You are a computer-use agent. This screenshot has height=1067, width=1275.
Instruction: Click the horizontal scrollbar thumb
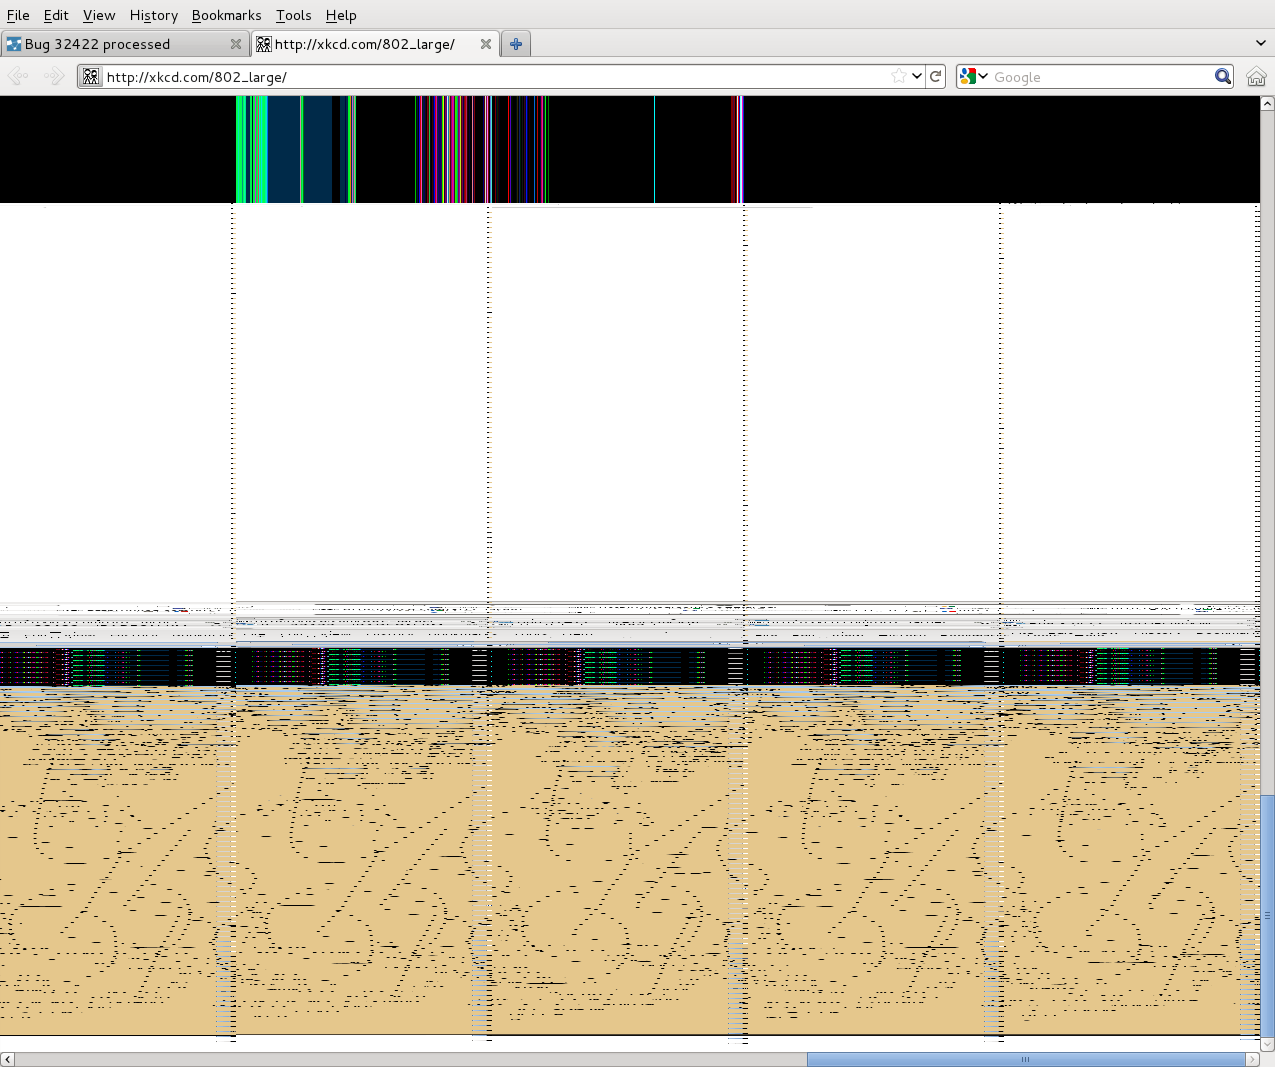pos(1025,1059)
